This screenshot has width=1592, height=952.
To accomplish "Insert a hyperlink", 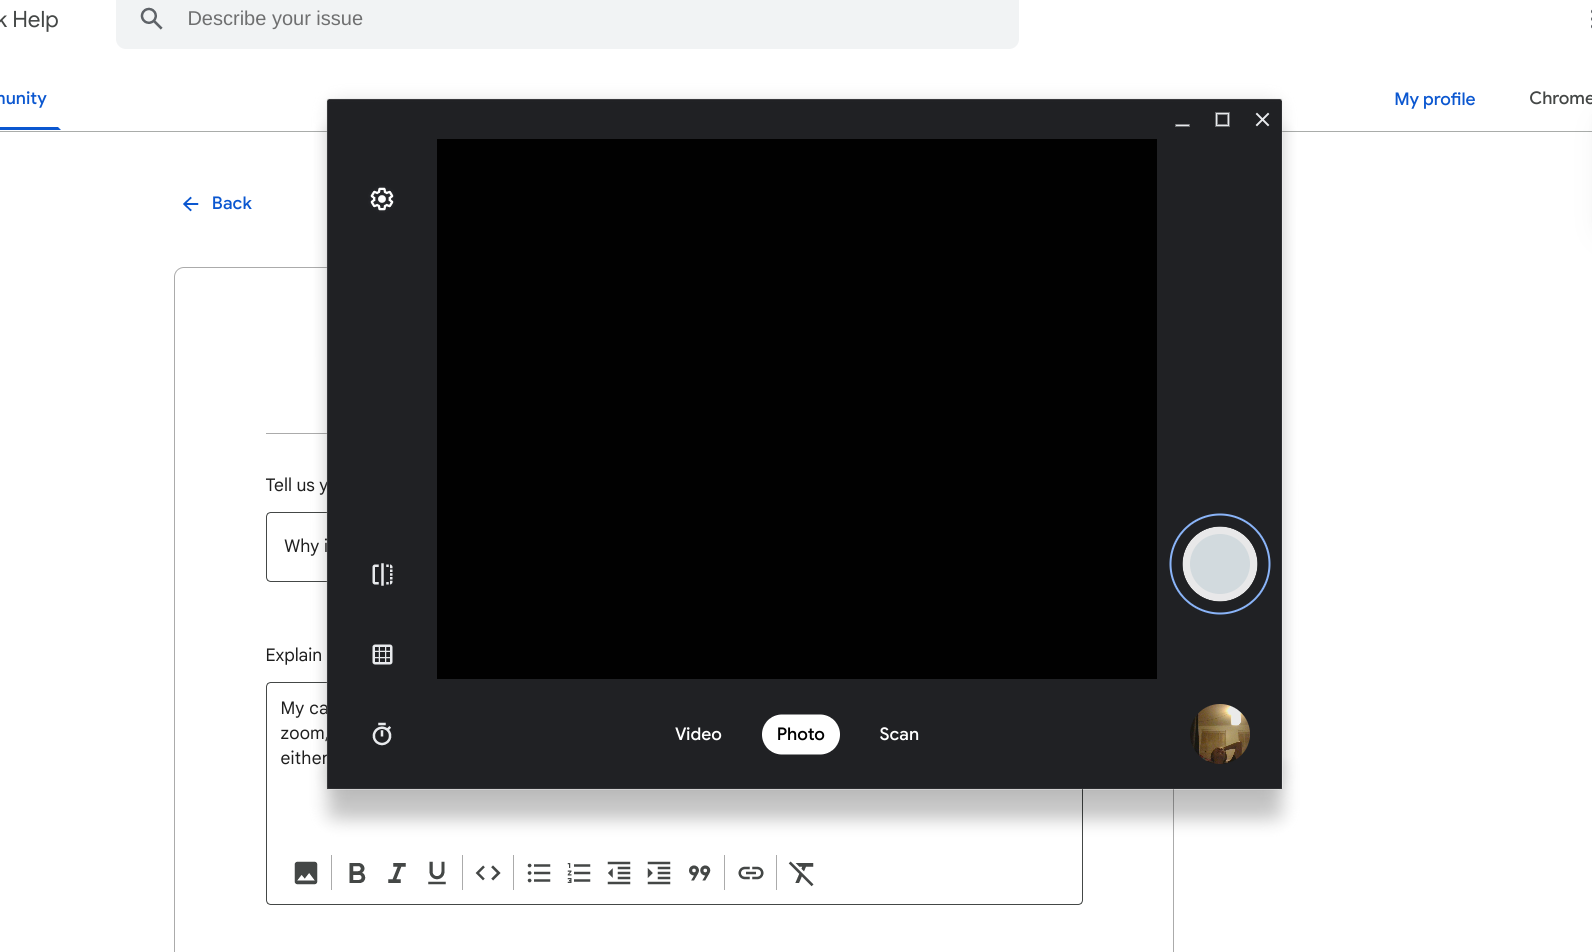I will click(751, 873).
